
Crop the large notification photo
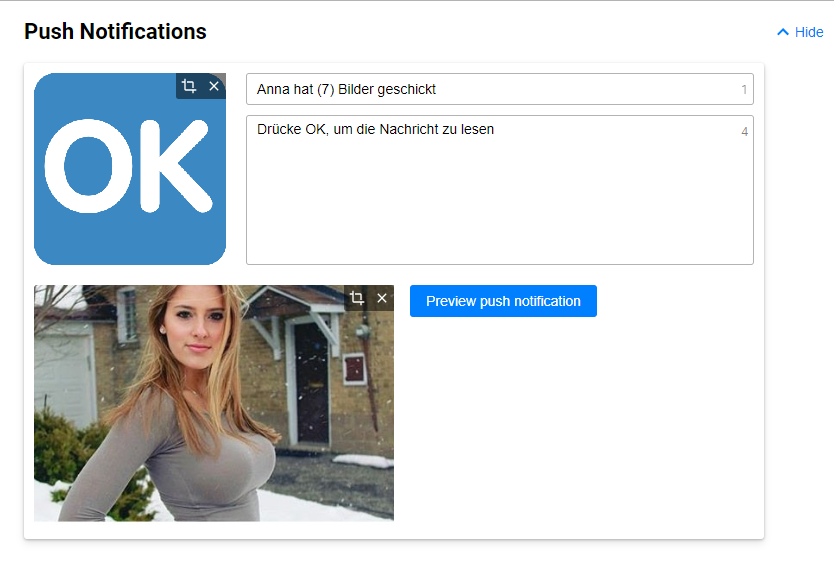pos(357,298)
